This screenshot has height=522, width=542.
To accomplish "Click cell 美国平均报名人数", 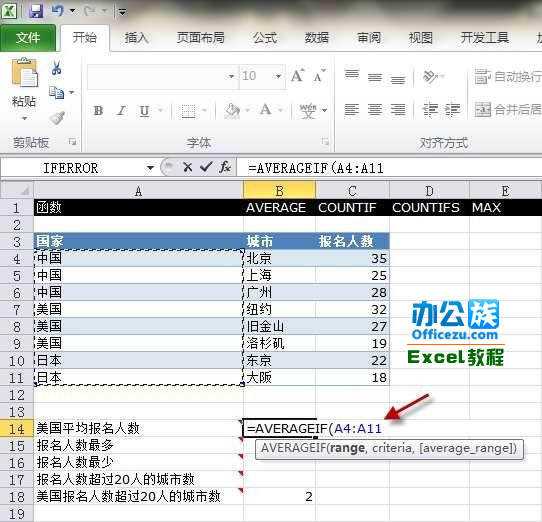I will (x=138, y=429).
